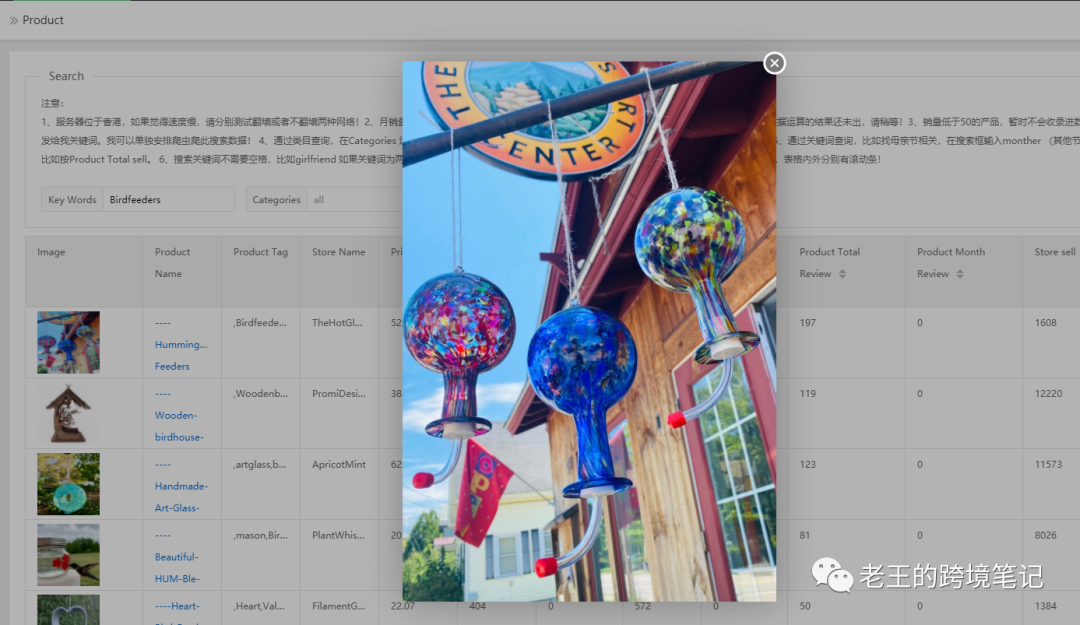This screenshot has height=625, width=1080.
Task: Click total review value 123
Action: click(807, 464)
